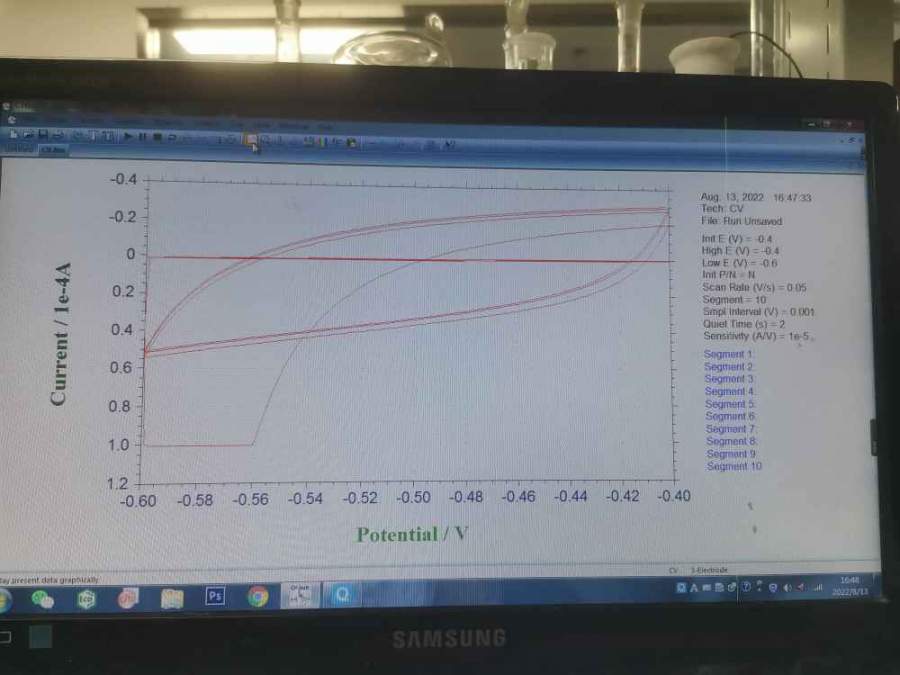
Task: Select the Segment 2 legend entry
Action: [728, 366]
